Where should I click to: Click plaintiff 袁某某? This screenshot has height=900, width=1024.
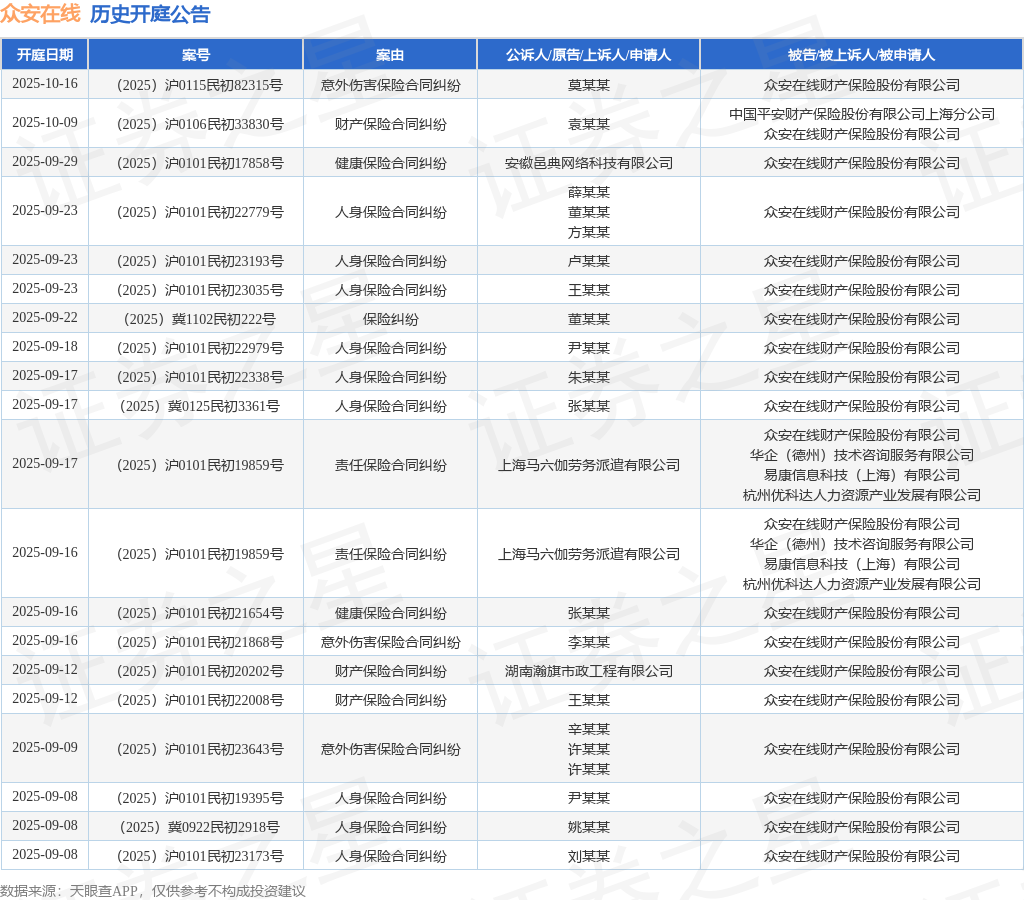coord(588,124)
